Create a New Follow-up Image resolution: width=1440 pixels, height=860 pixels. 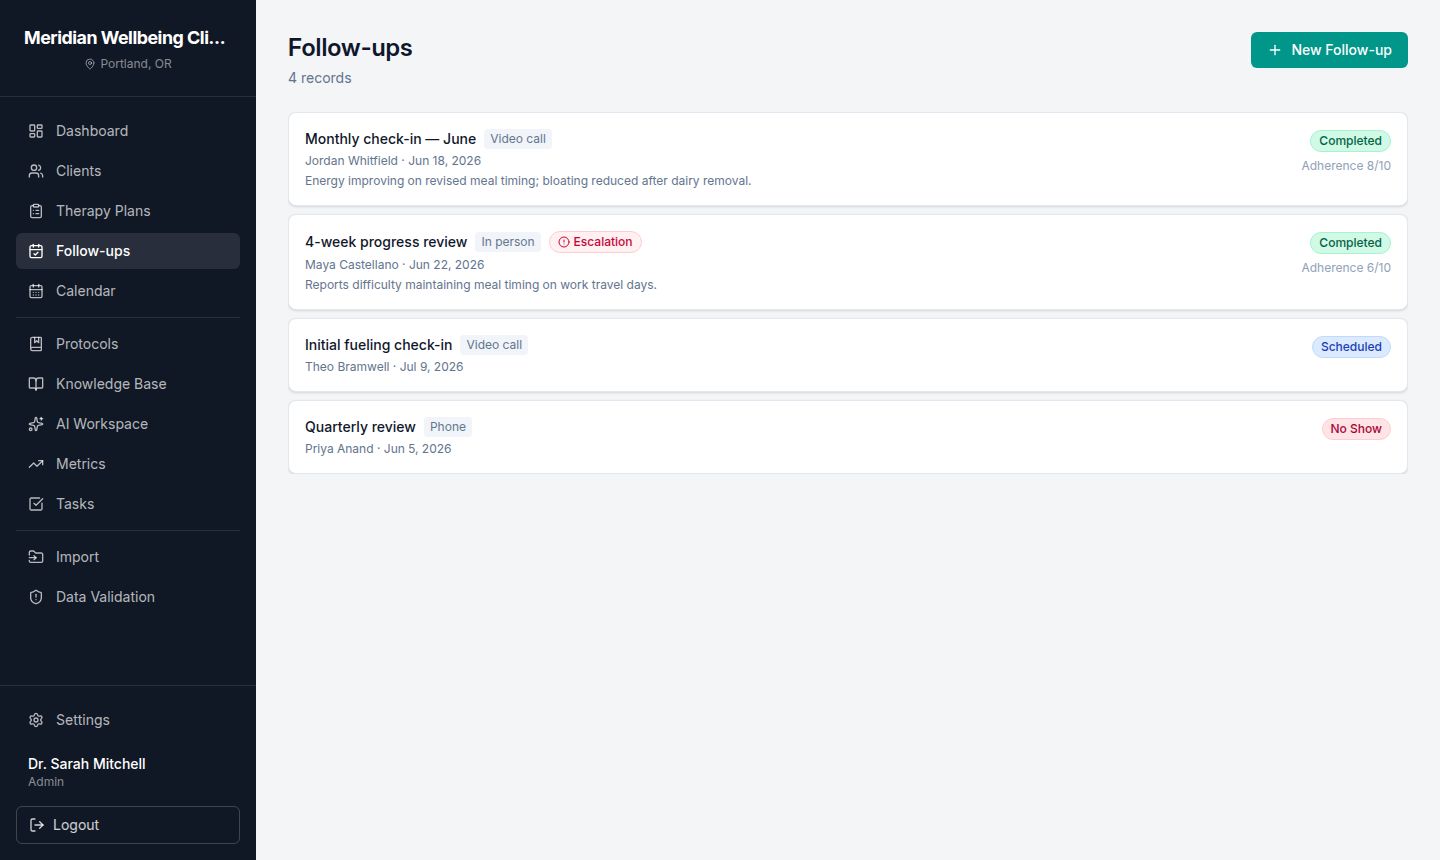click(1329, 50)
